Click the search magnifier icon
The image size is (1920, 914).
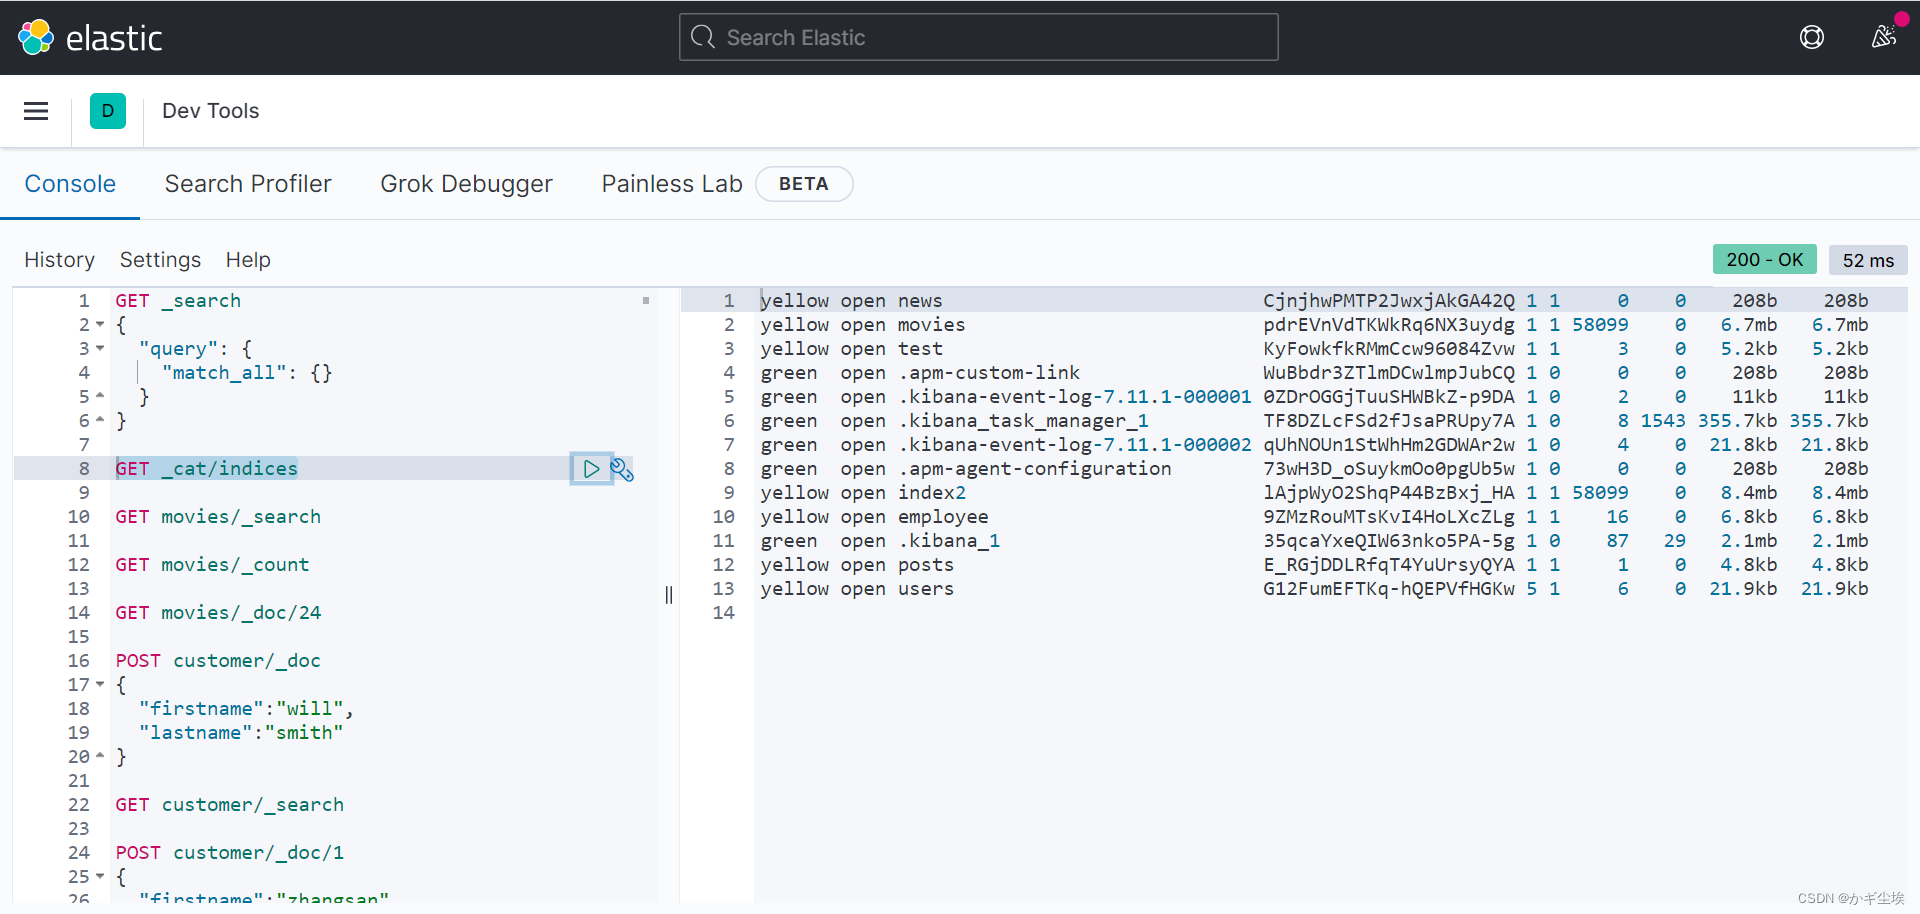tap(703, 38)
